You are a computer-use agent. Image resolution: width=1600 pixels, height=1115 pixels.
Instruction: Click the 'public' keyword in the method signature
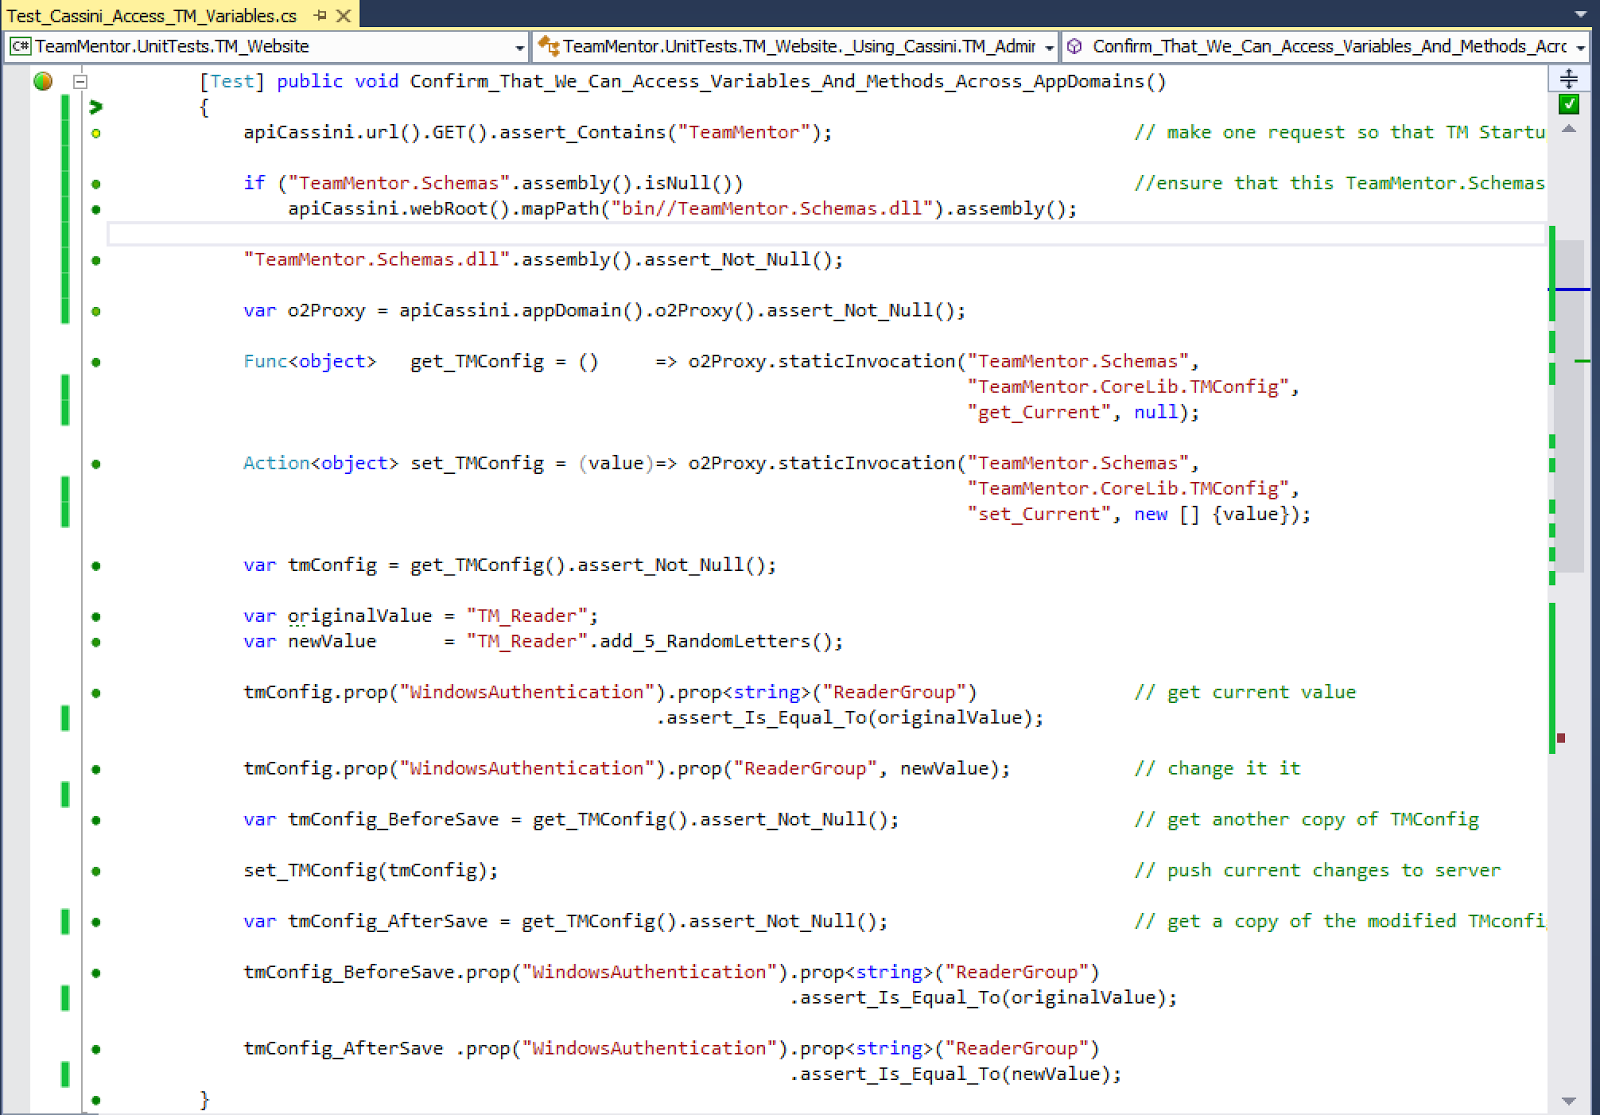click(310, 81)
